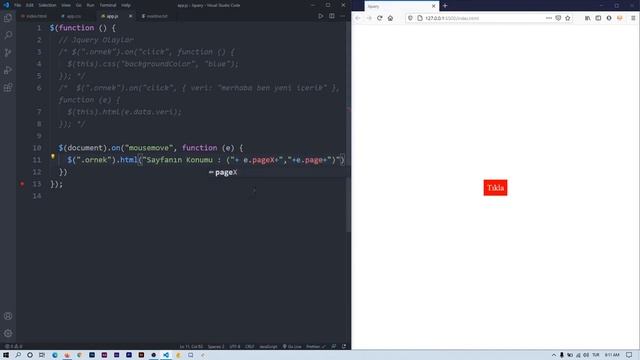Open the Windows Start menu

click(6, 355)
